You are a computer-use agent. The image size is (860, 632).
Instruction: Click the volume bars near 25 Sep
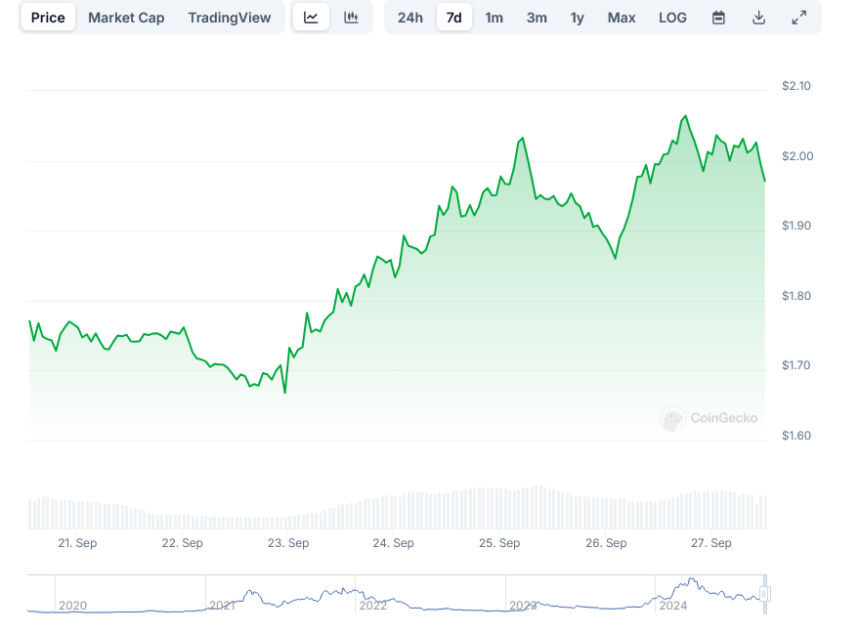point(500,508)
